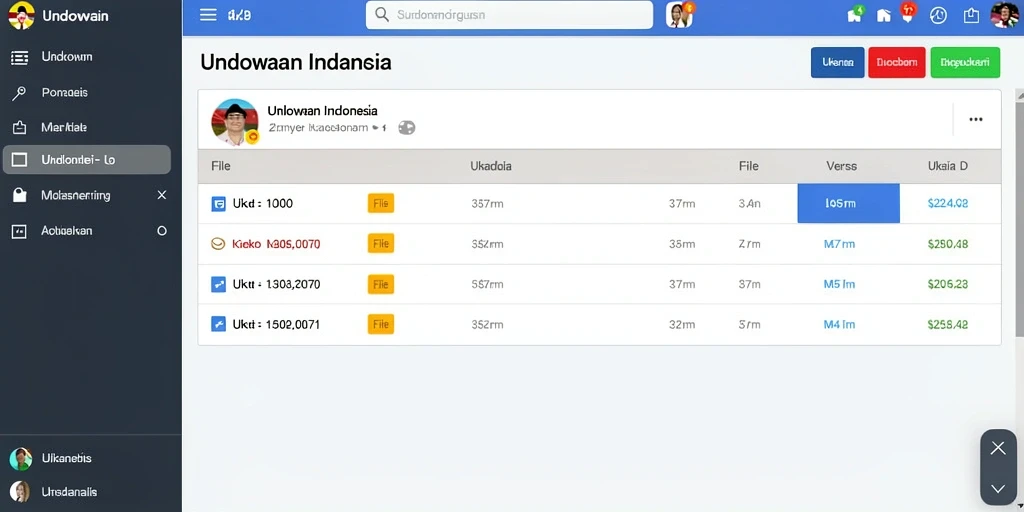Click the circle icon of Kieko row
The image size is (1024, 512).
tap(218, 244)
